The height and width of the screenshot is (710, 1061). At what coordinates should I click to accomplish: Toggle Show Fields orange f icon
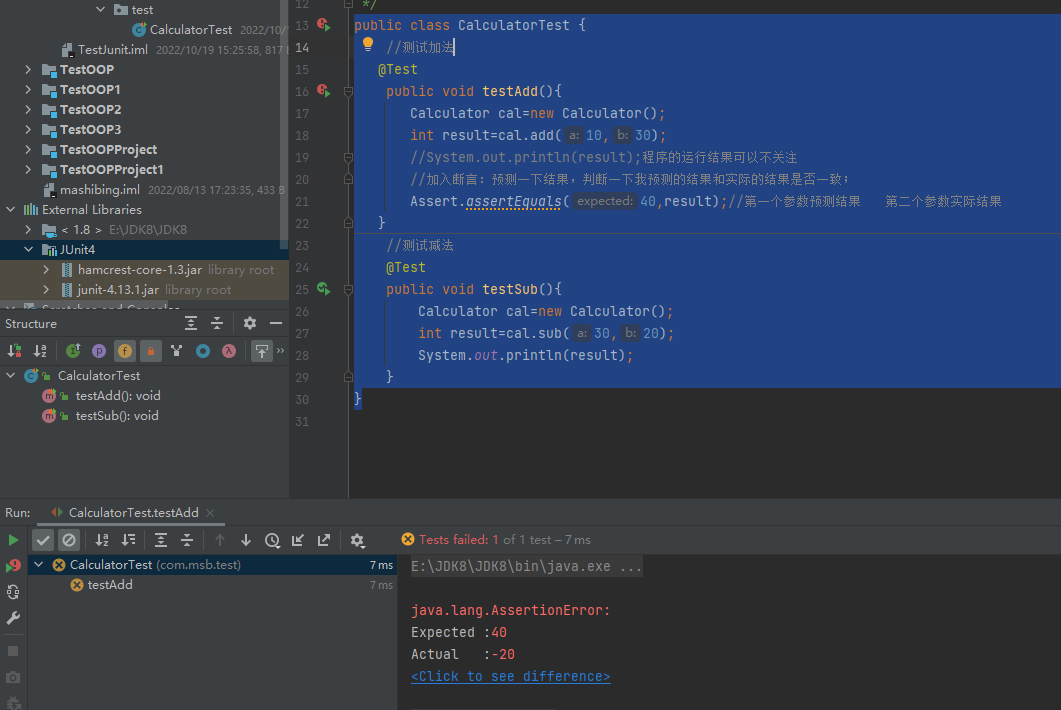125,351
